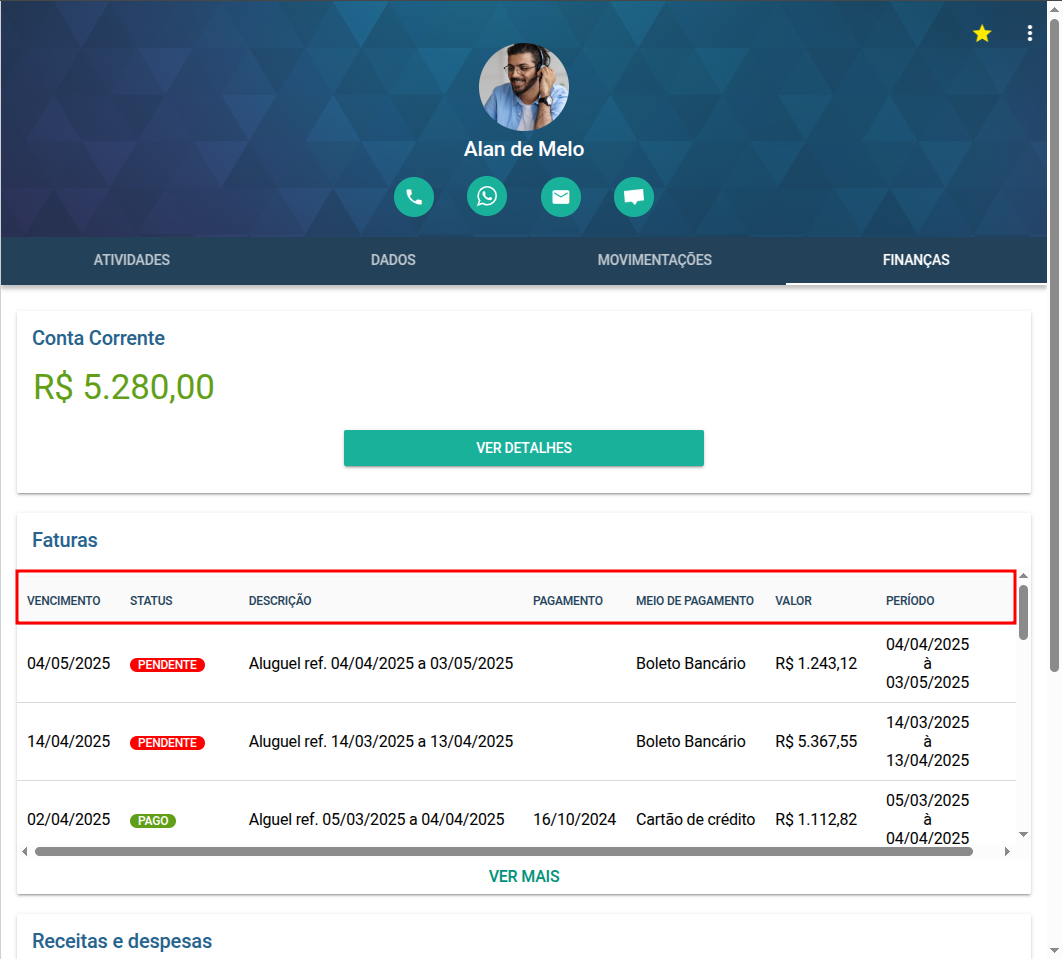The width and height of the screenshot is (1062, 959).
Task: Open WhatsApp chat with Alan de Melo
Action: point(487,196)
